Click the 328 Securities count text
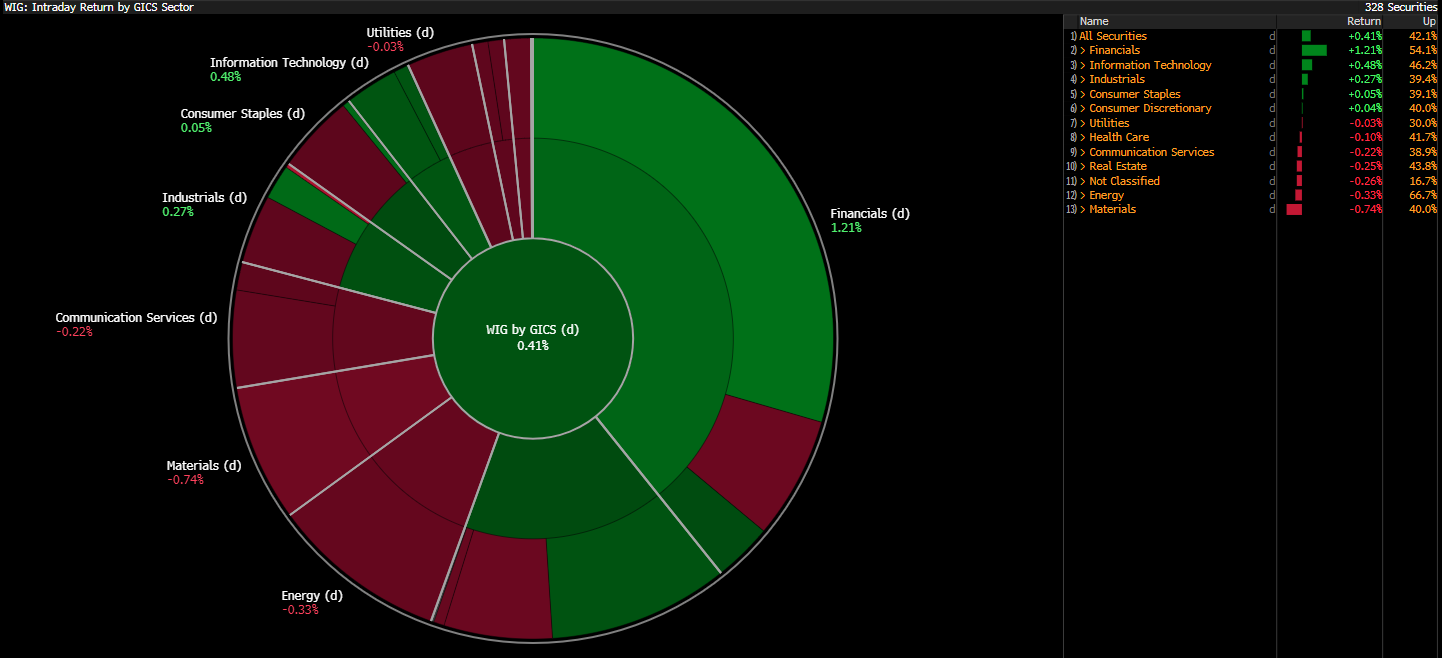 pyautogui.click(x=1401, y=7)
